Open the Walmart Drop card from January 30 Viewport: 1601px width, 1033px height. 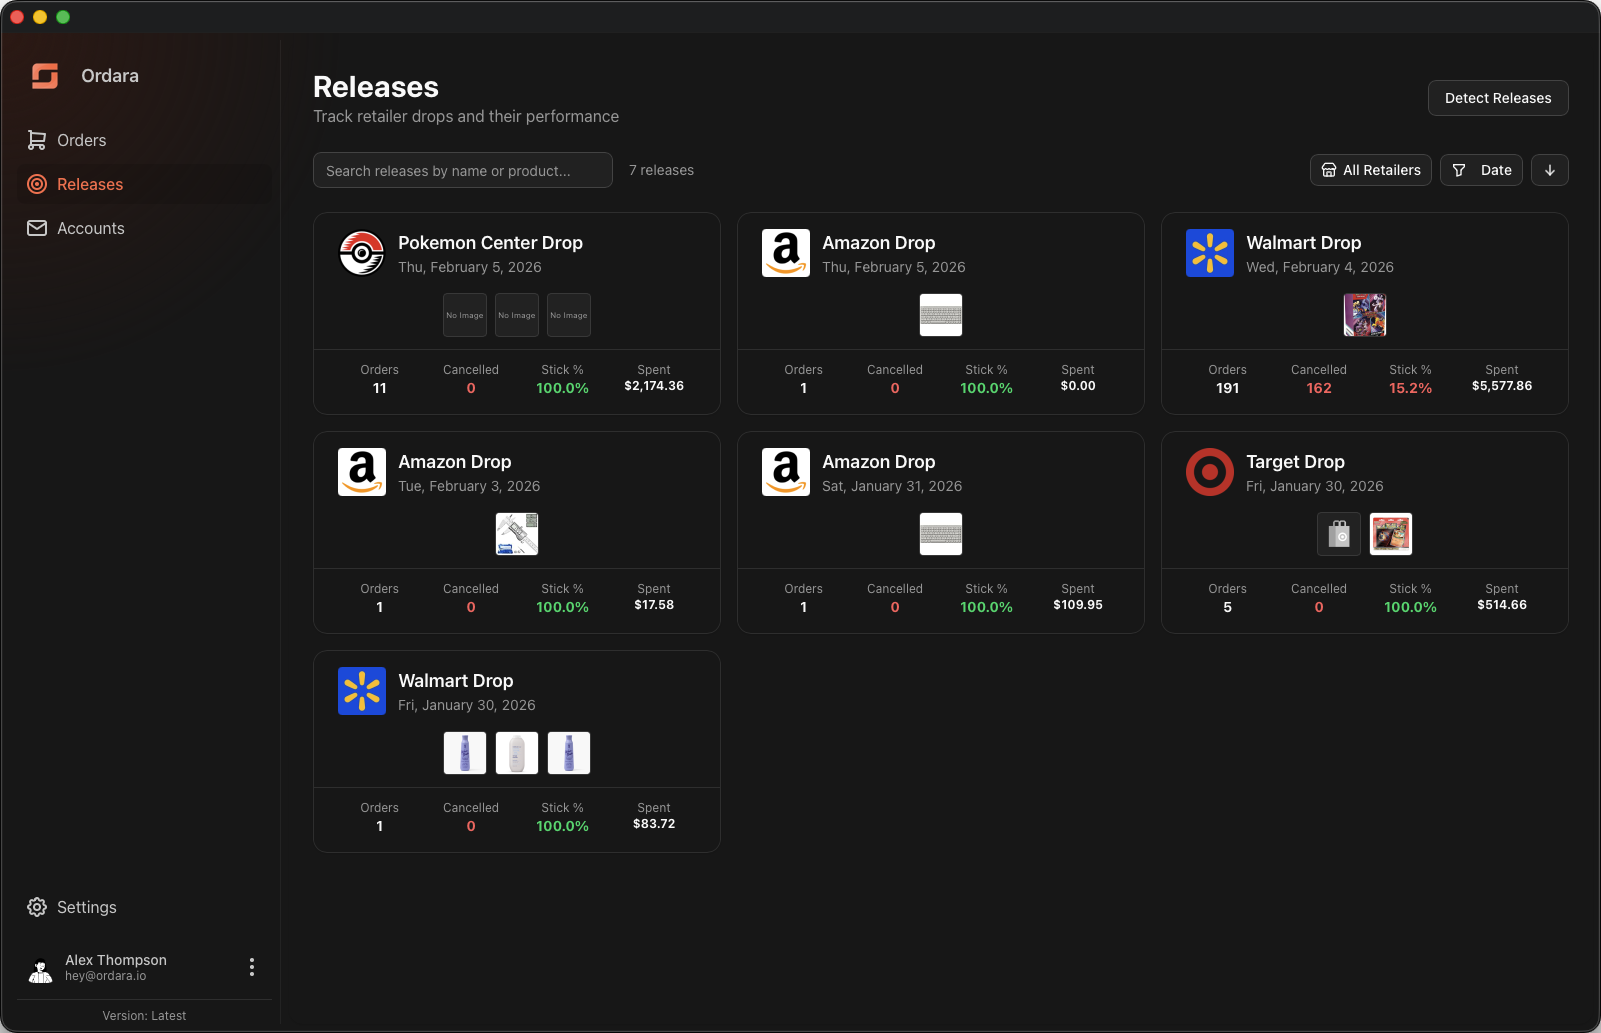pyautogui.click(x=516, y=750)
